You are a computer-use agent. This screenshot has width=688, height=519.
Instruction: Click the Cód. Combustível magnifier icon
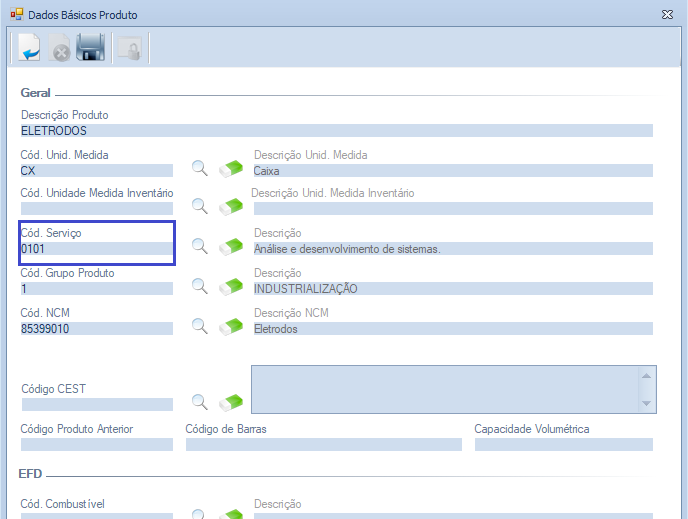199,514
